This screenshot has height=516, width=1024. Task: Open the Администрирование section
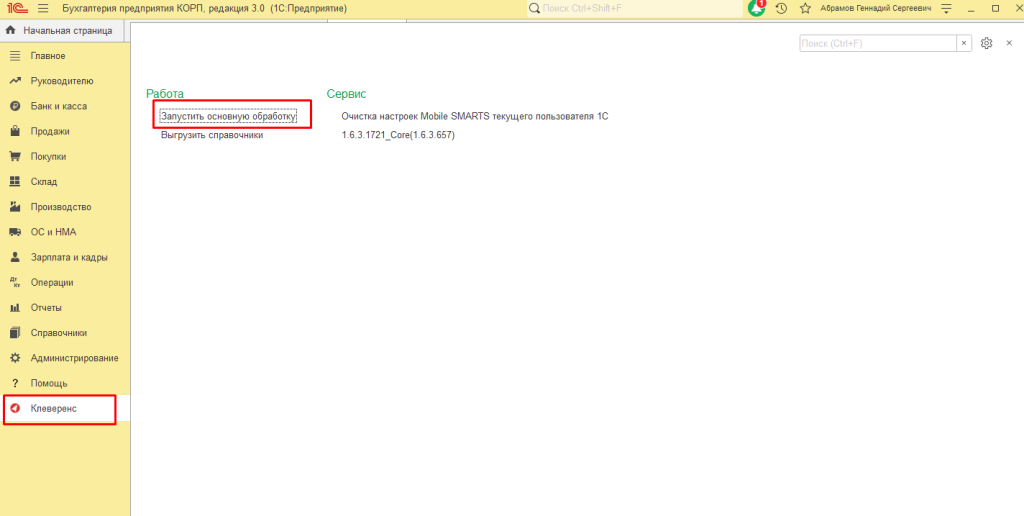tap(74, 358)
